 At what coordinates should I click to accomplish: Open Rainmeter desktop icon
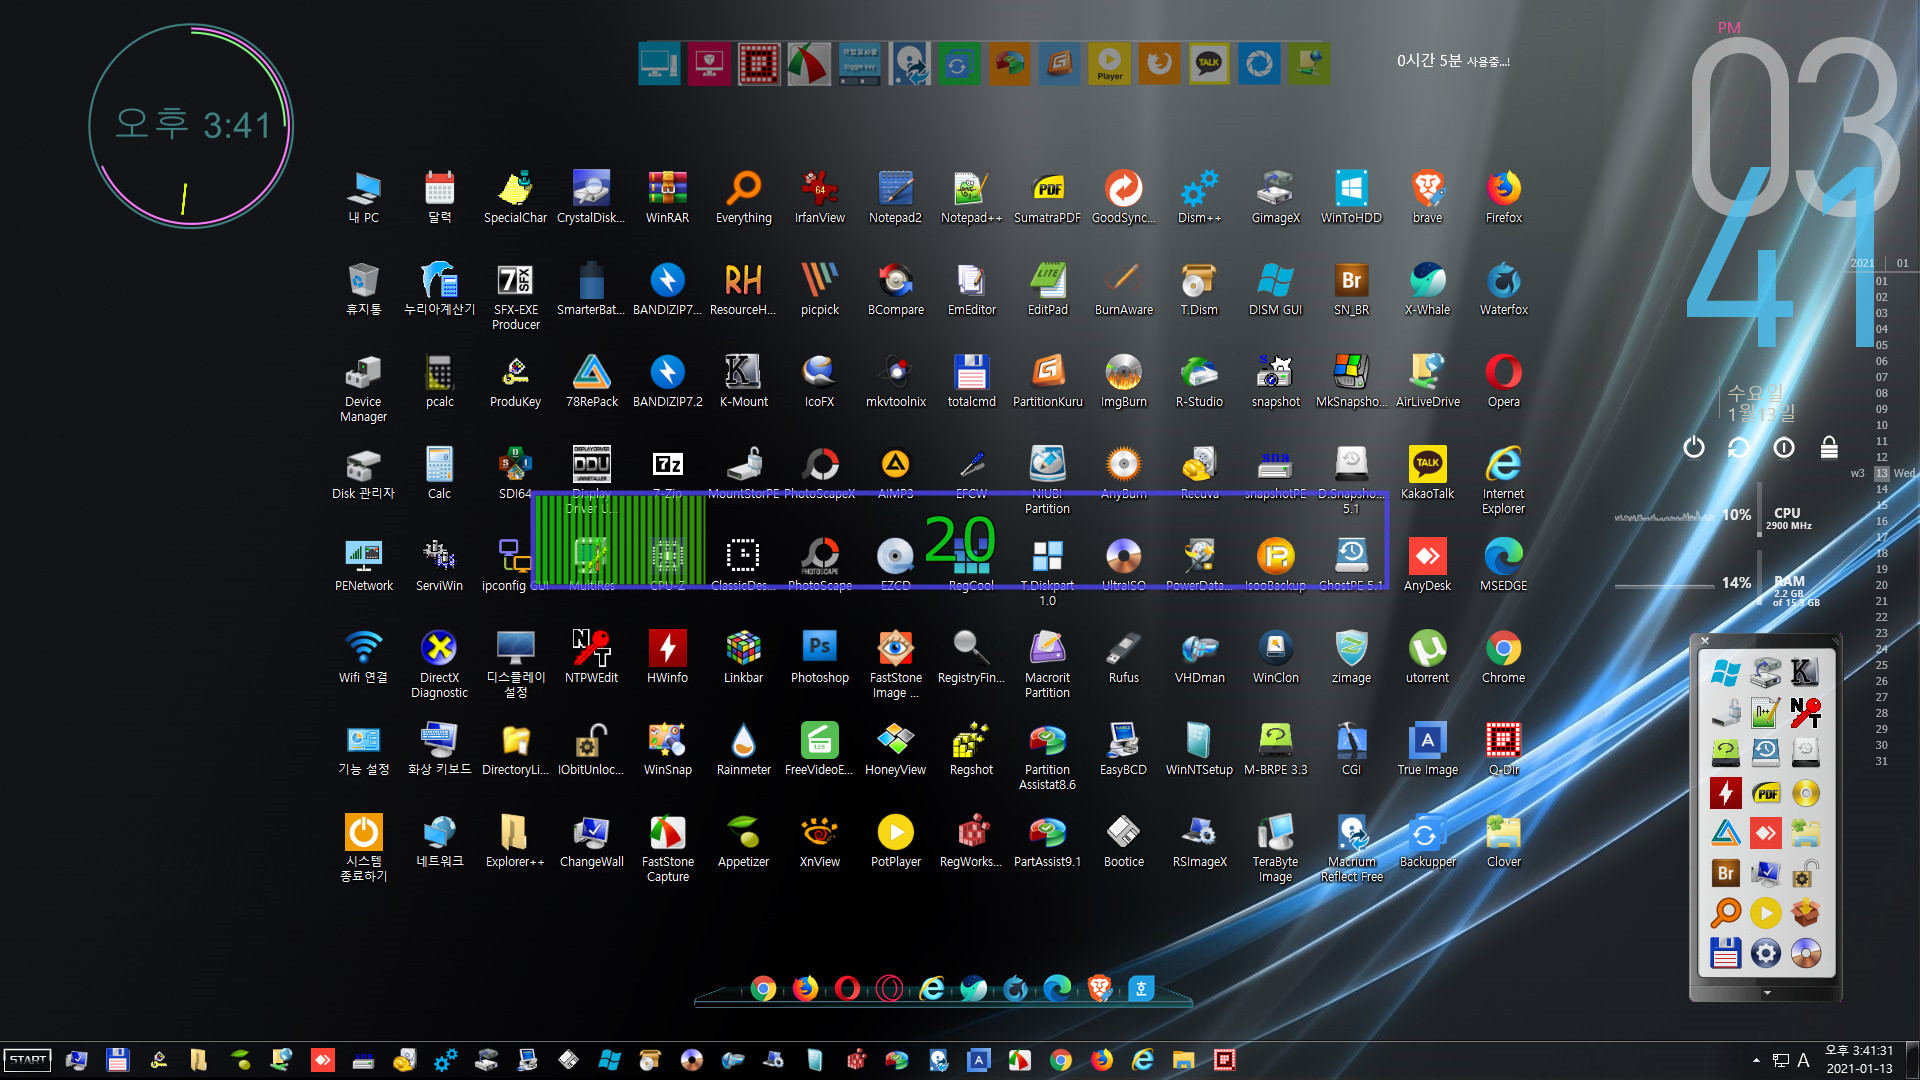[743, 748]
